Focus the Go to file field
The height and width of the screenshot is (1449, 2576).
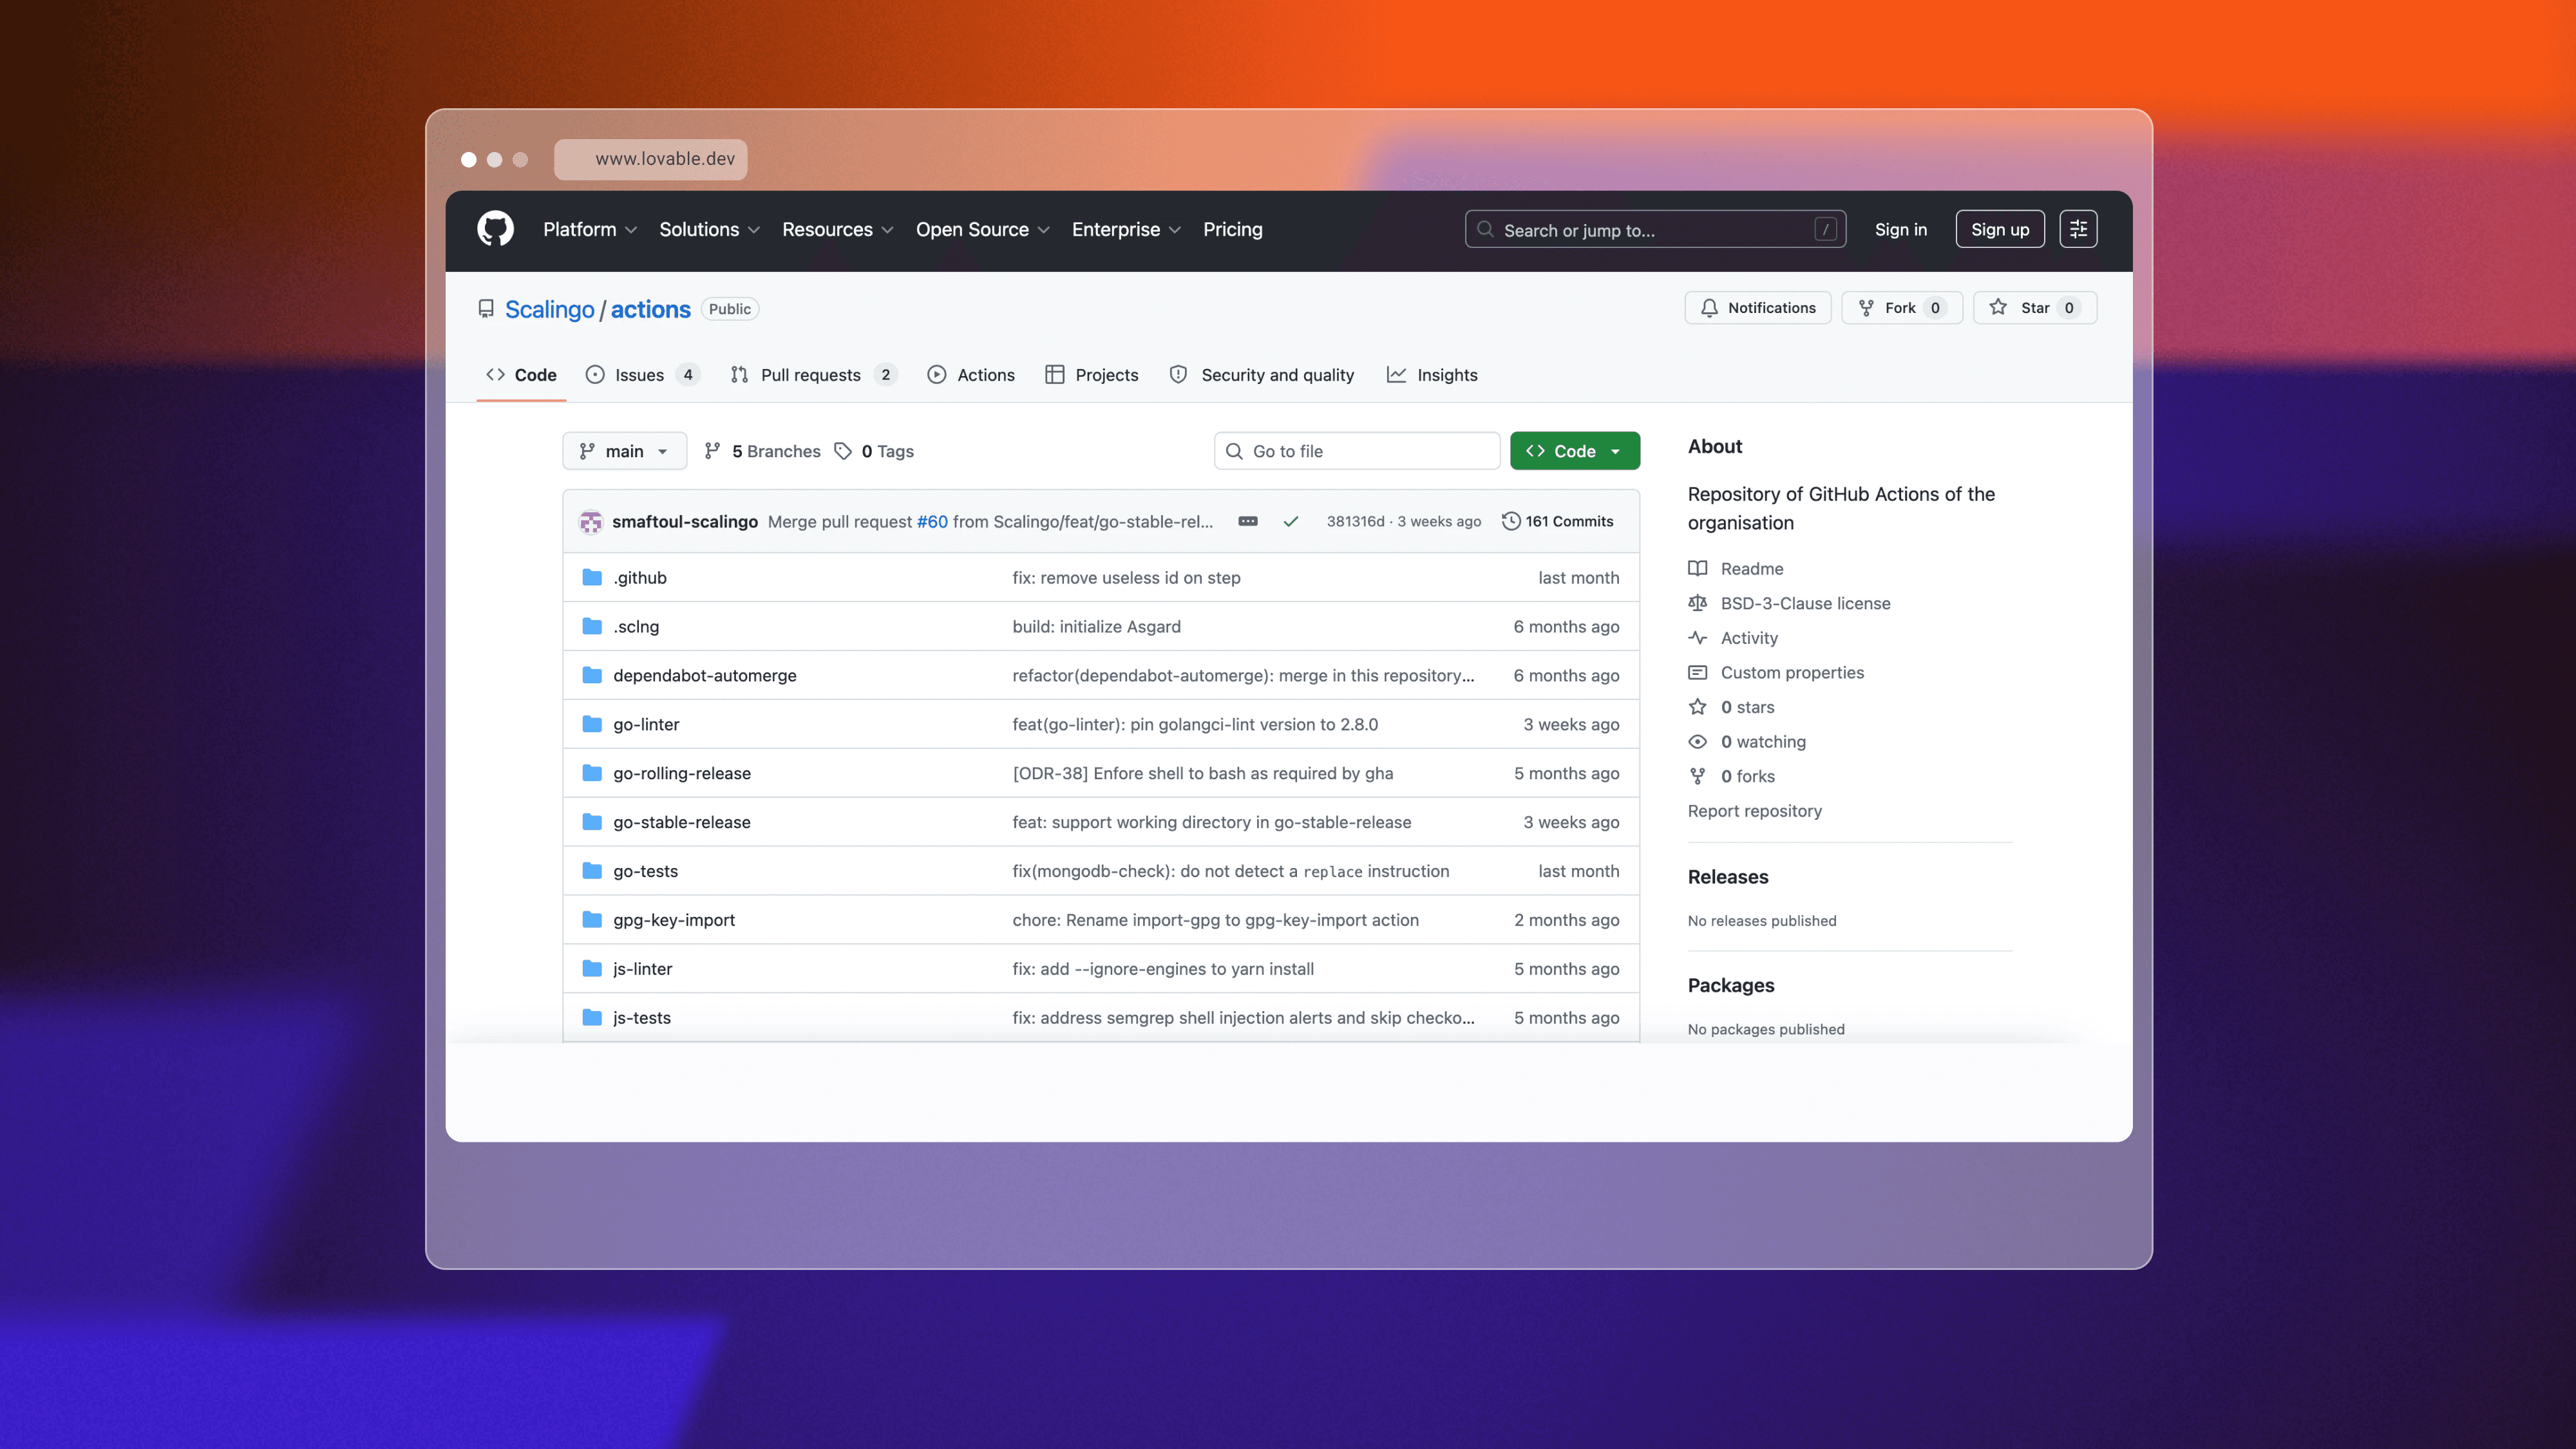pos(1357,451)
